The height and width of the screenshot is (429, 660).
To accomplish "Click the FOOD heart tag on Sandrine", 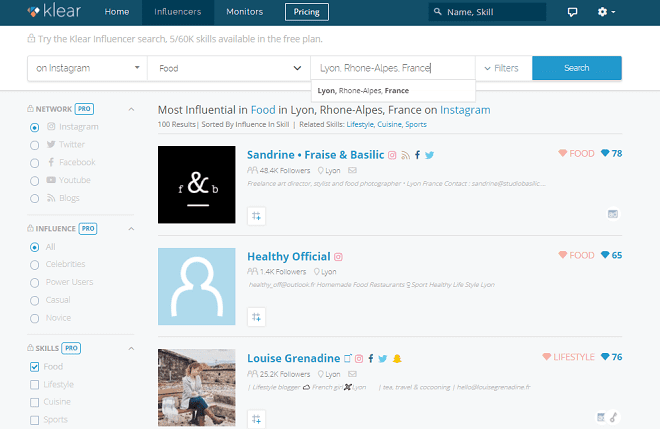I will (x=576, y=153).
